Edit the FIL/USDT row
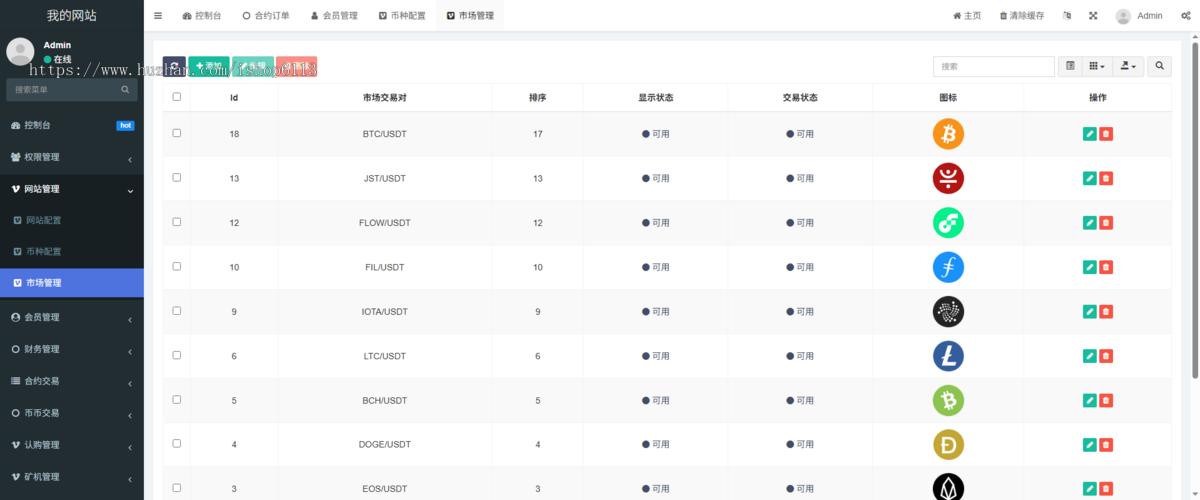Viewport: 1200px width, 500px height. point(1090,267)
